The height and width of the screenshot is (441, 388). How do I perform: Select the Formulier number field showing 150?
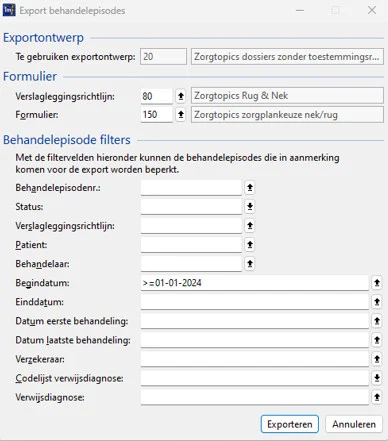pyautogui.click(x=157, y=115)
